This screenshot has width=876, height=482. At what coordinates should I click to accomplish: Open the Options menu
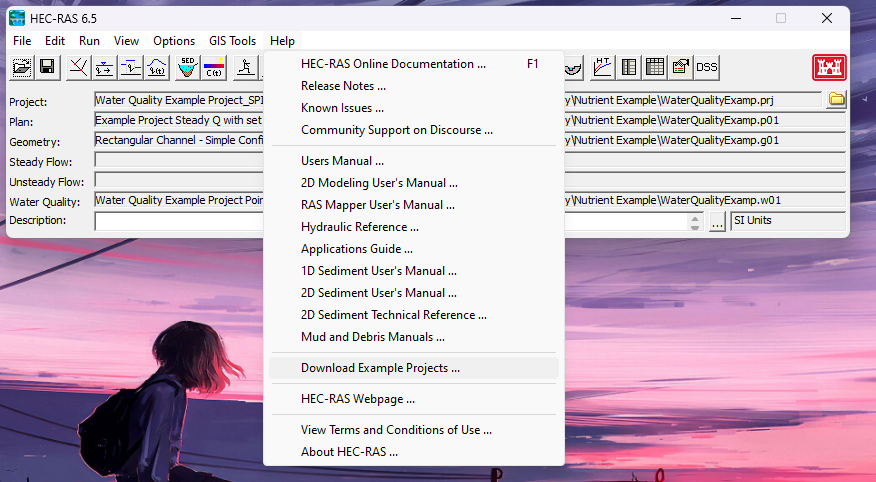pos(174,41)
